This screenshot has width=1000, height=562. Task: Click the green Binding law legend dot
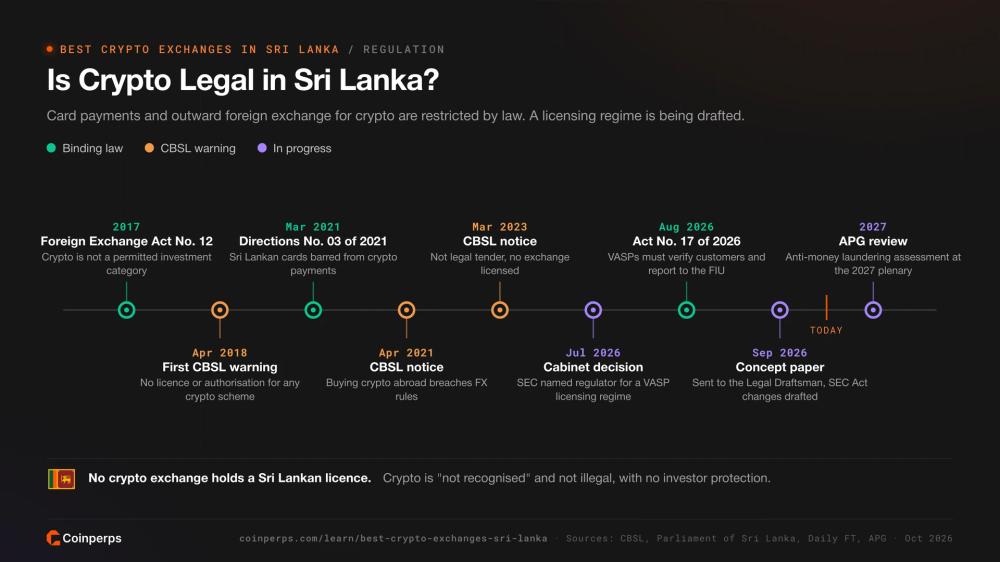[x=51, y=148]
